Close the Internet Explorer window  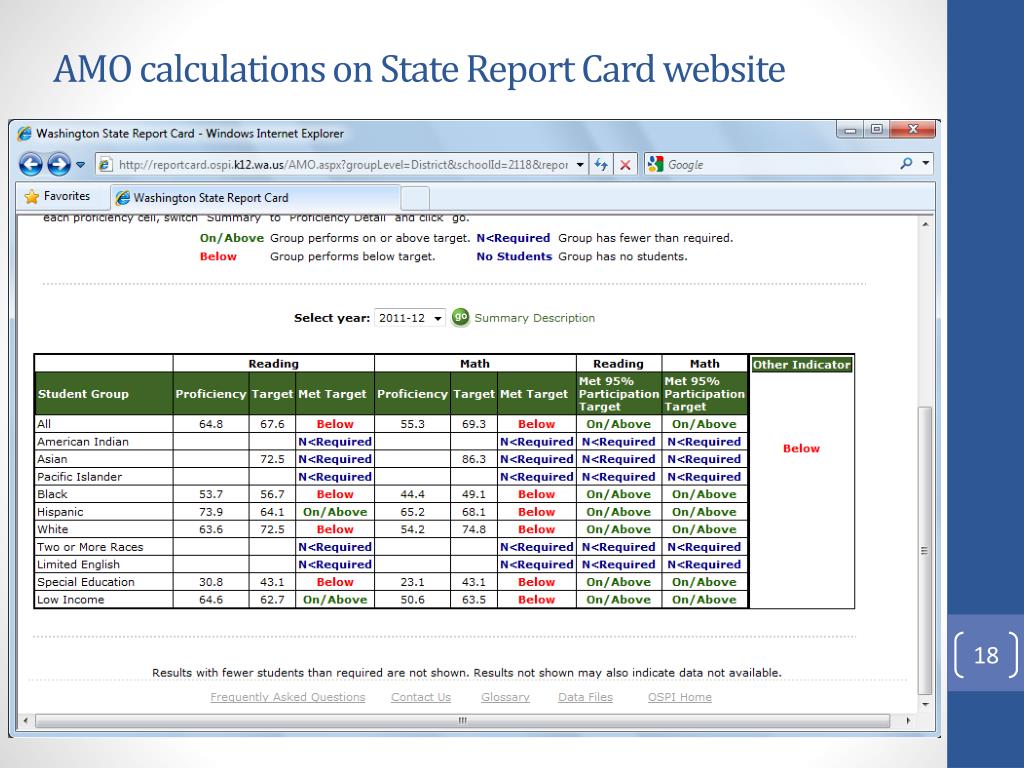coord(913,130)
